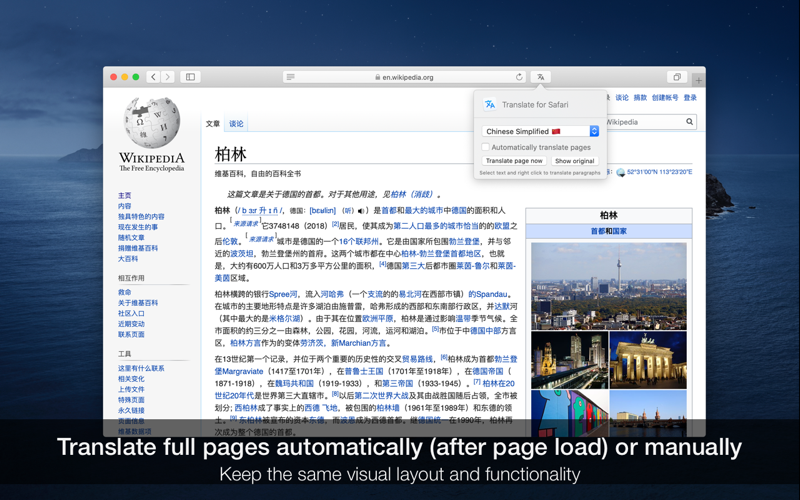Click the 16个联邦州 link

tap(359, 241)
